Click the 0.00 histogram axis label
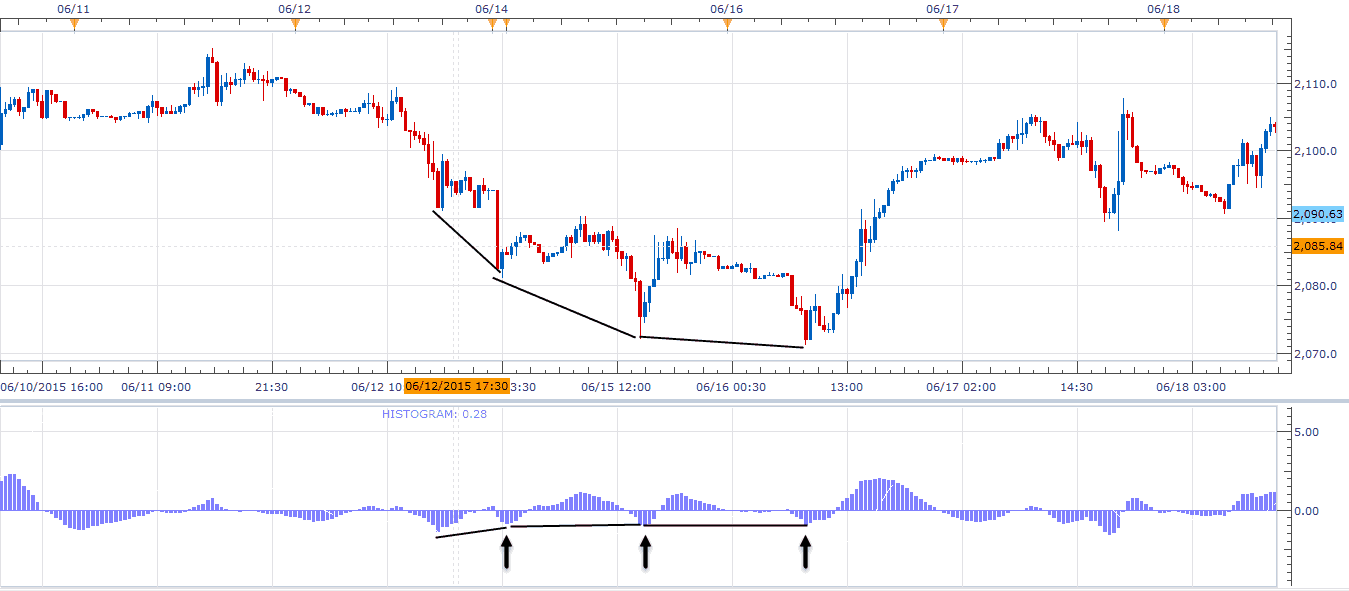Image resolution: width=1349 pixels, height=591 pixels. point(1306,511)
